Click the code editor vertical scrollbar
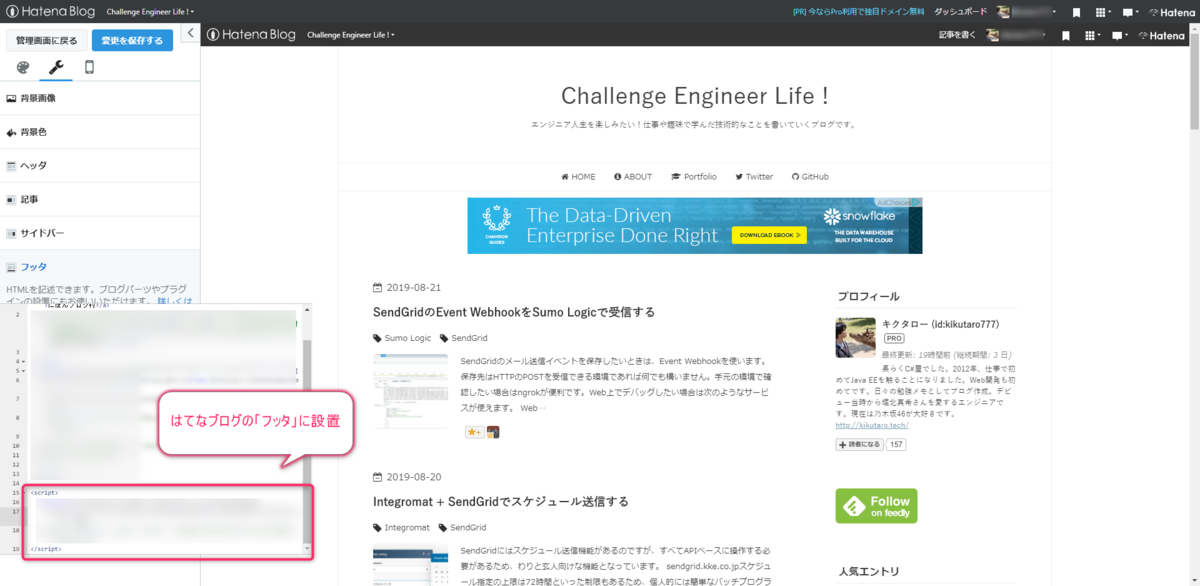 coord(307,430)
